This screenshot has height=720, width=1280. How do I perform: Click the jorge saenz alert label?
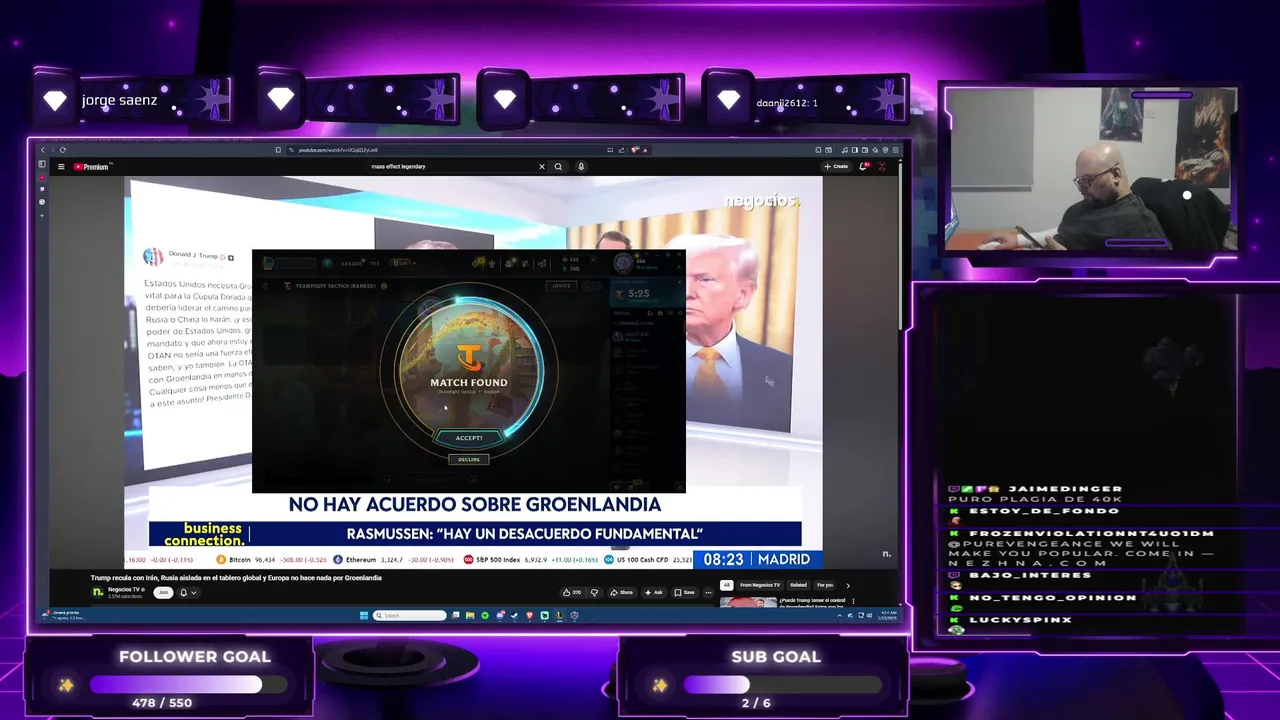119,101
